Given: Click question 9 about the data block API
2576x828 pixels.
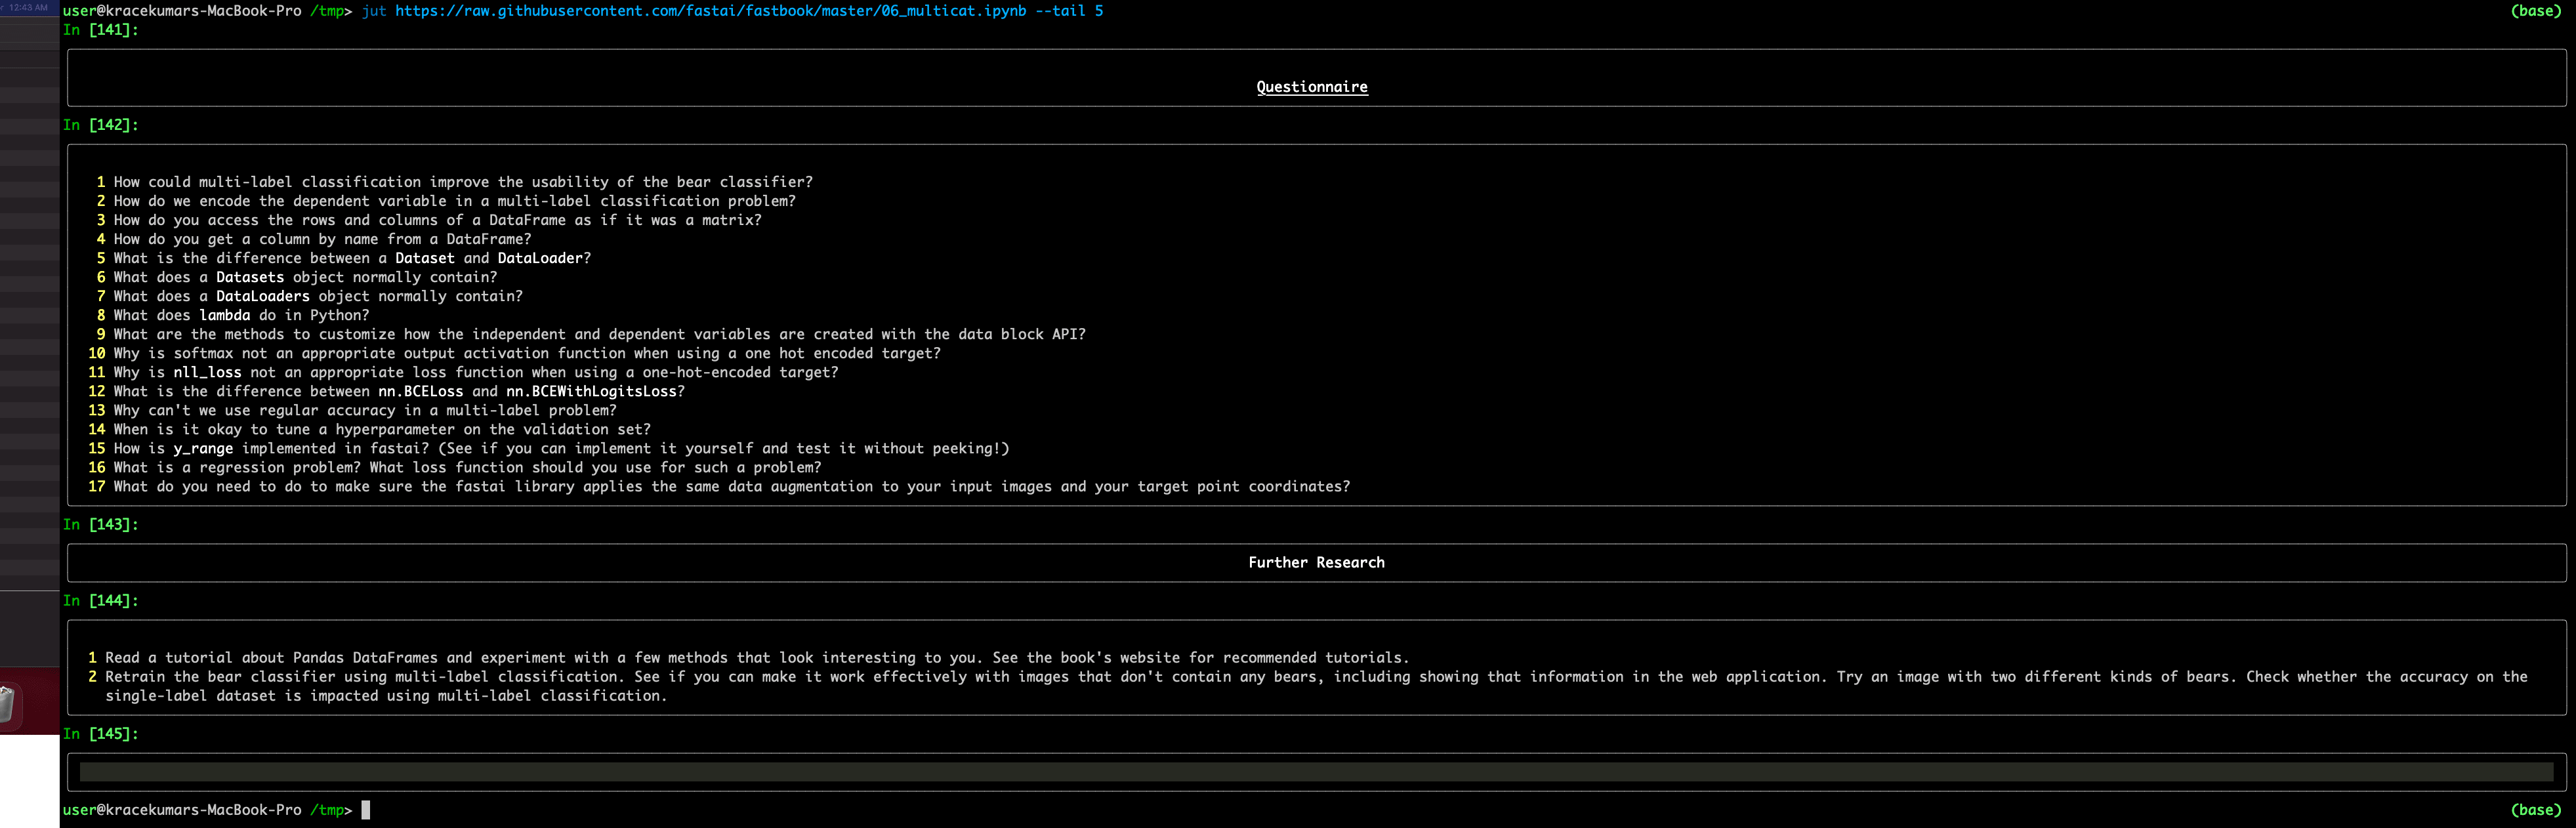Looking at the screenshot, I should [x=599, y=334].
